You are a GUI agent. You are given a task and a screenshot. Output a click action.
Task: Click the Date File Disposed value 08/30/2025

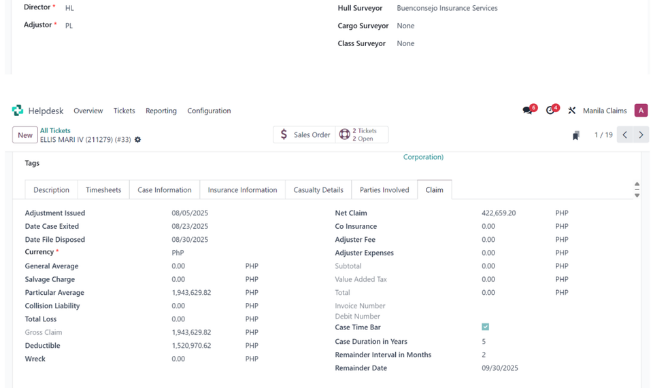click(x=189, y=240)
